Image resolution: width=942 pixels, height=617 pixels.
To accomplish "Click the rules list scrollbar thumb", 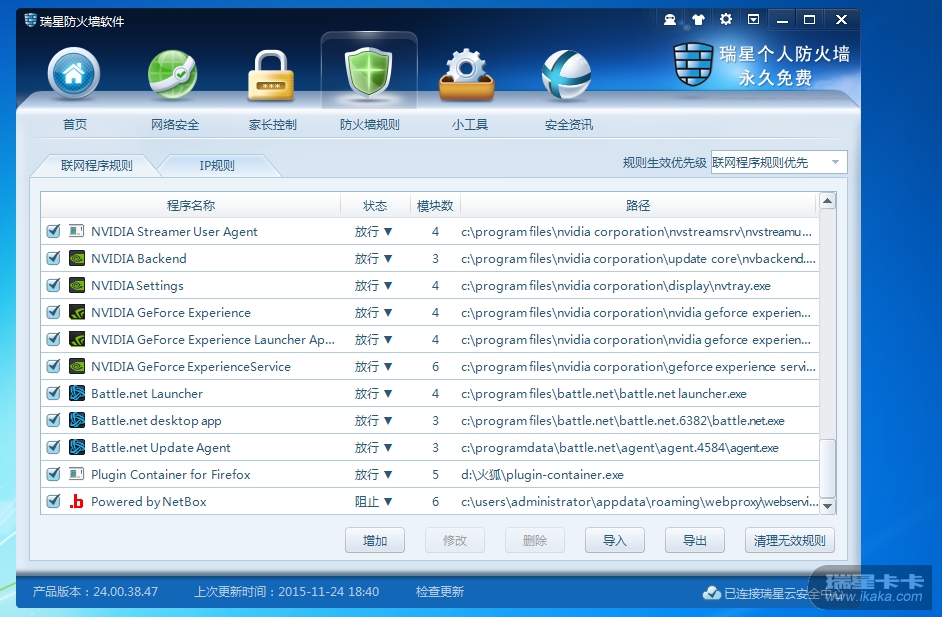I will 827,469.
